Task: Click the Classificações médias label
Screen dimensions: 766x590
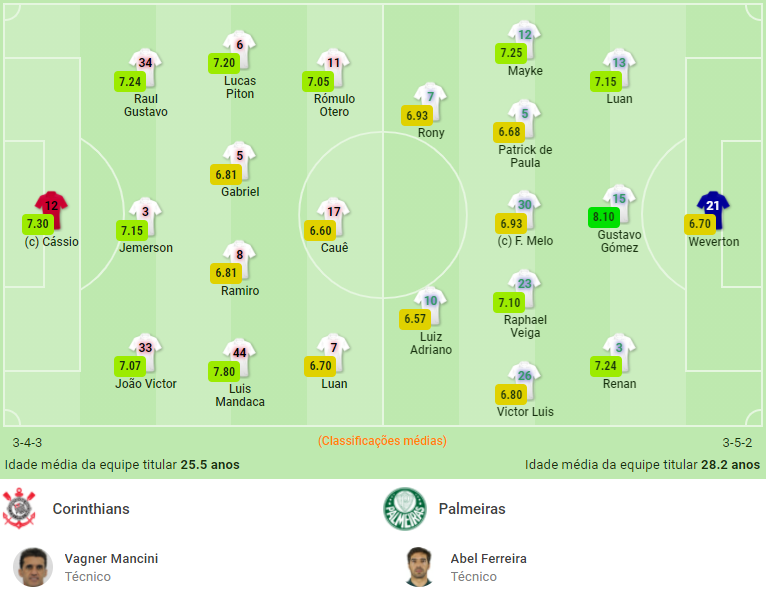Action: (x=382, y=441)
